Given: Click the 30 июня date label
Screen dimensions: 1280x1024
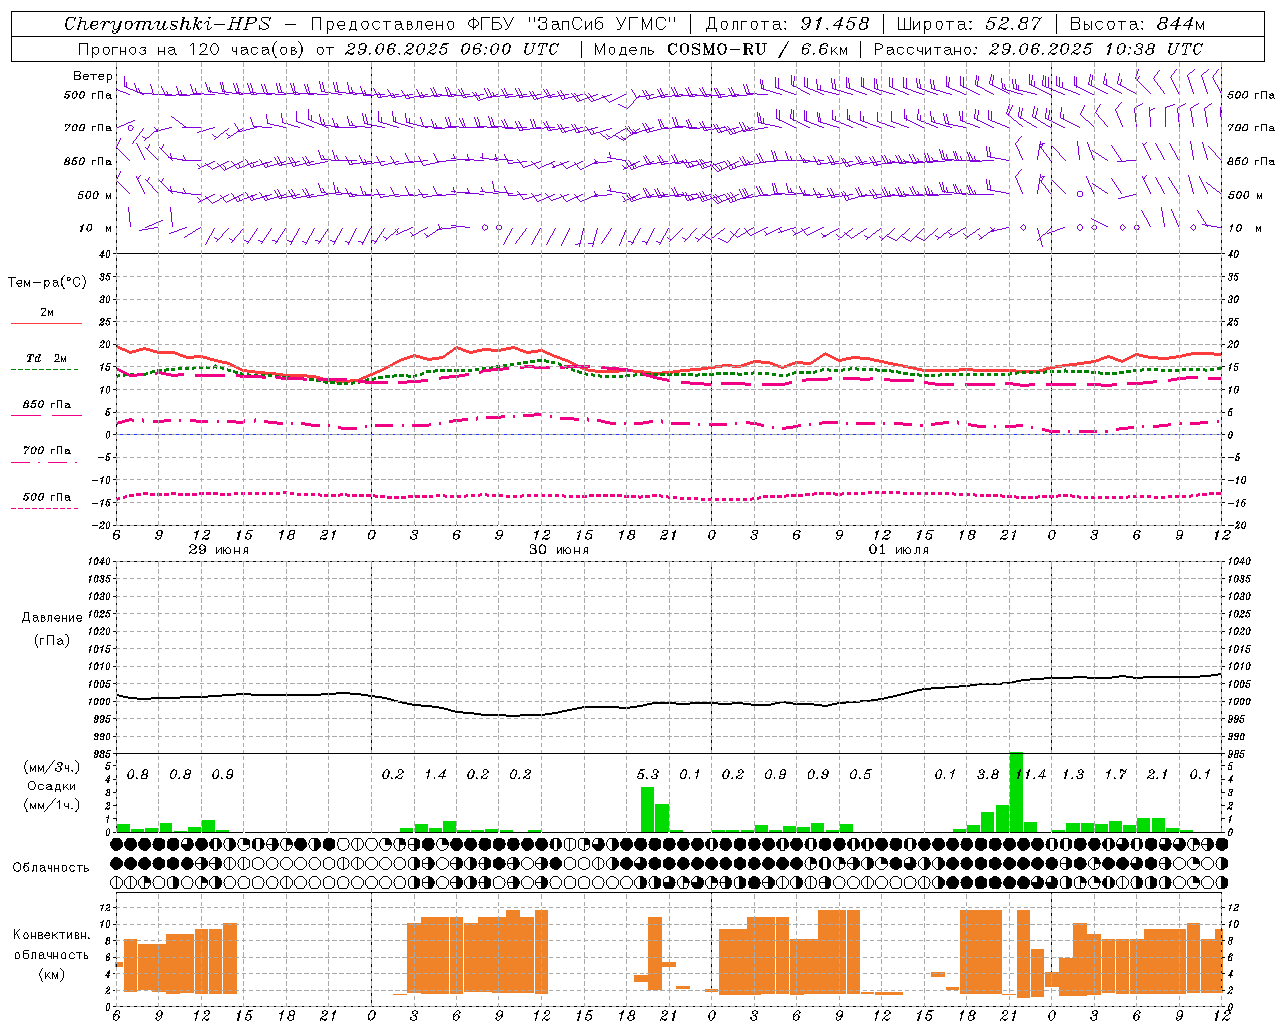Looking at the screenshot, I should click(559, 550).
